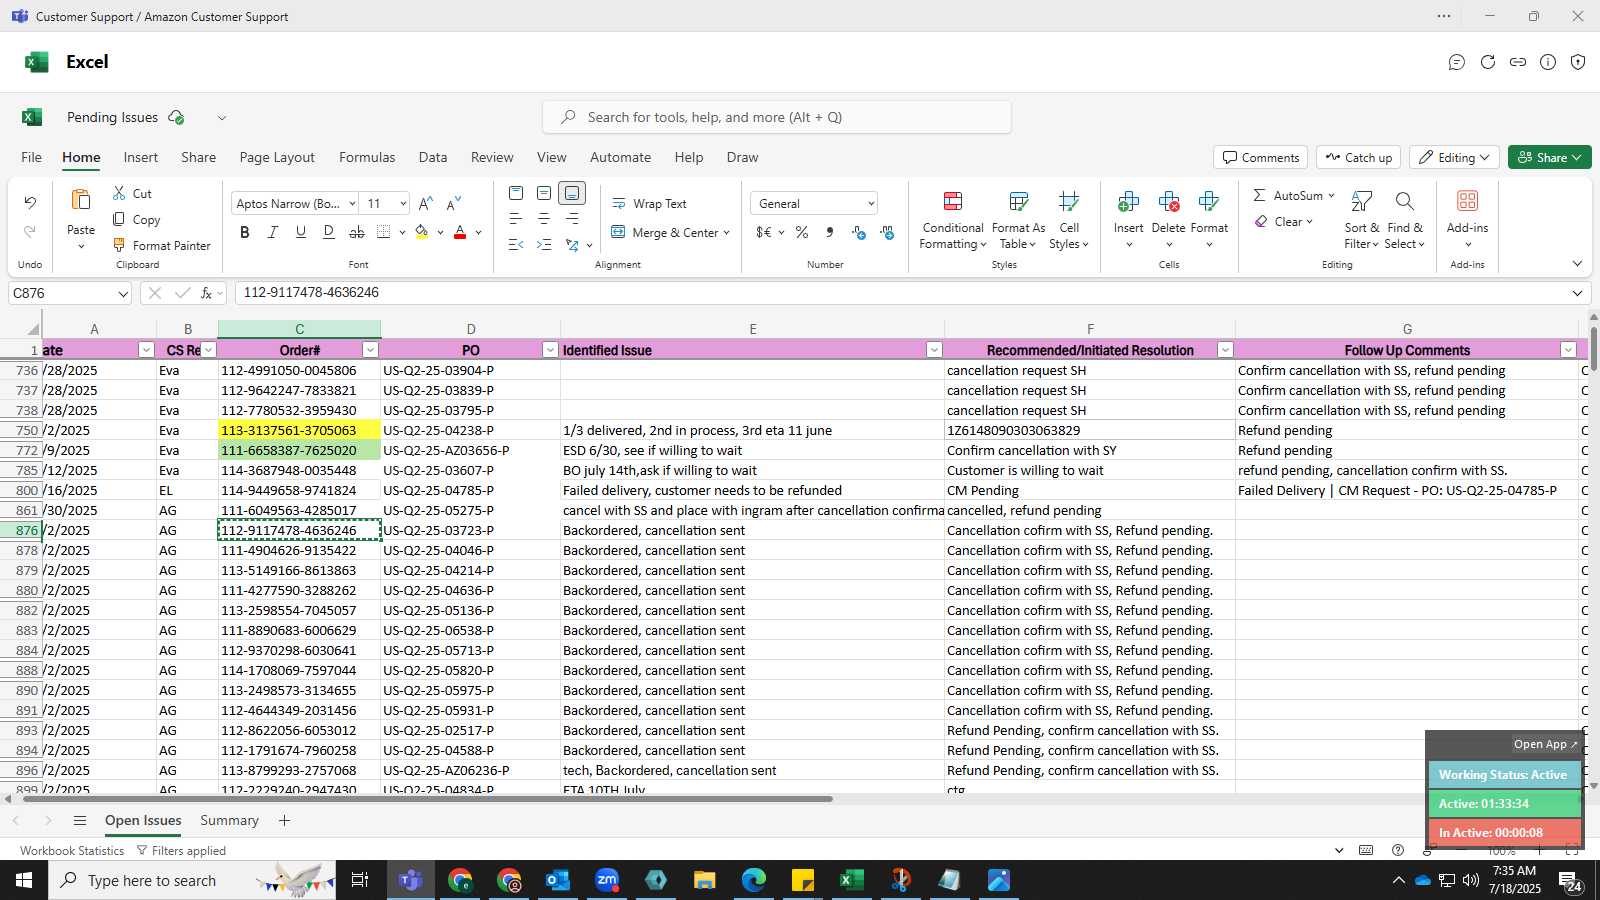Add a new sheet with plus button
This screenshot has height=900, width=1600.
pyautogui.click(x=284, y=820)
